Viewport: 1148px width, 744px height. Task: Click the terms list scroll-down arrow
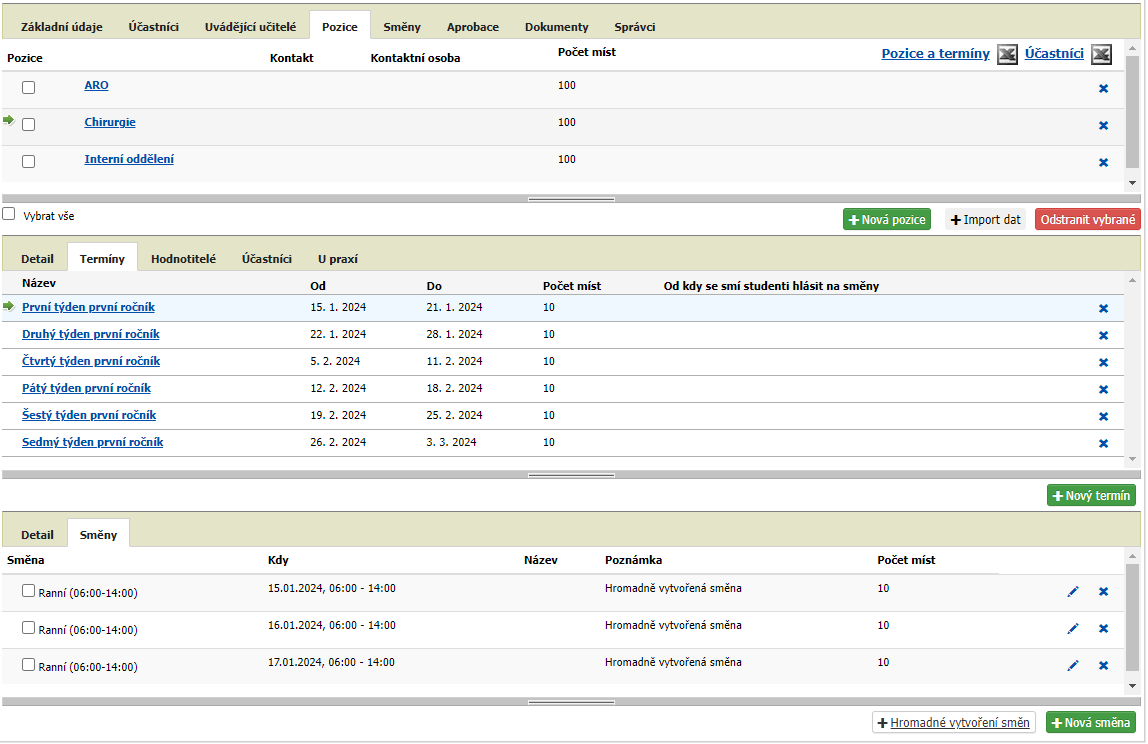pyautogui.click(x=1132, y=459)
